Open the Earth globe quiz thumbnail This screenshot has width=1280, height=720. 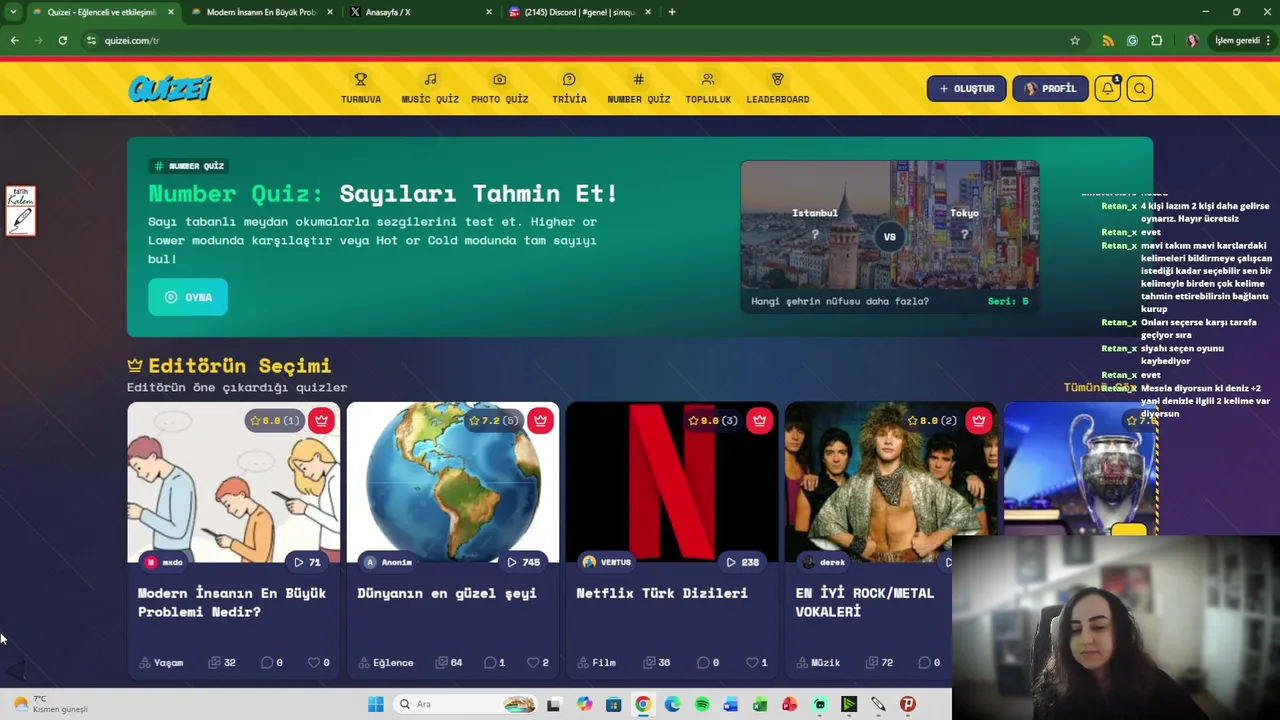[452, 482]
